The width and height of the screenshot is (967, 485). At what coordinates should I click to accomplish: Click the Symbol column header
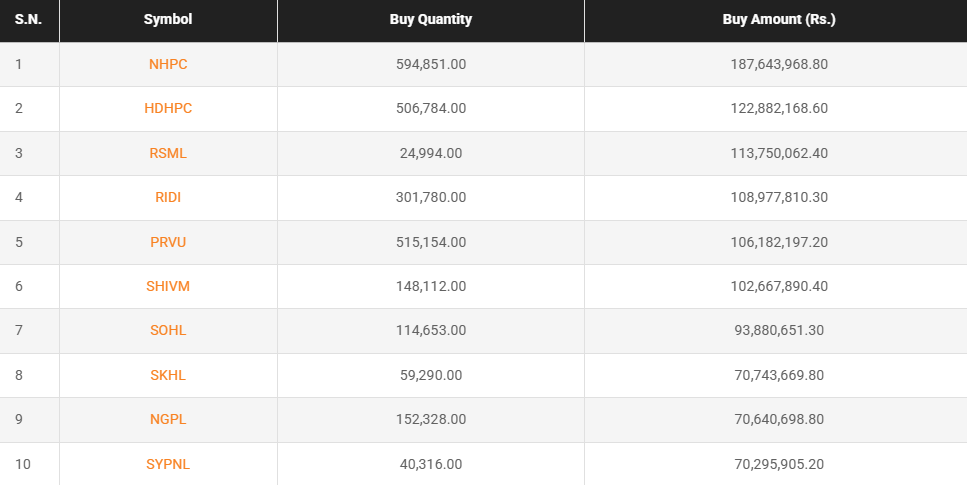[x=168, y=20]
